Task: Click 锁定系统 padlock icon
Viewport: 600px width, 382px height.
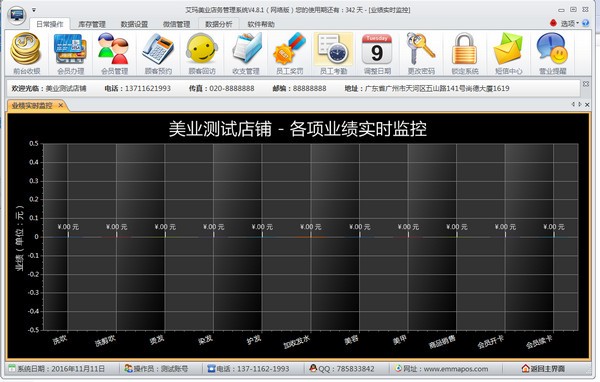Action: [465, 53]
